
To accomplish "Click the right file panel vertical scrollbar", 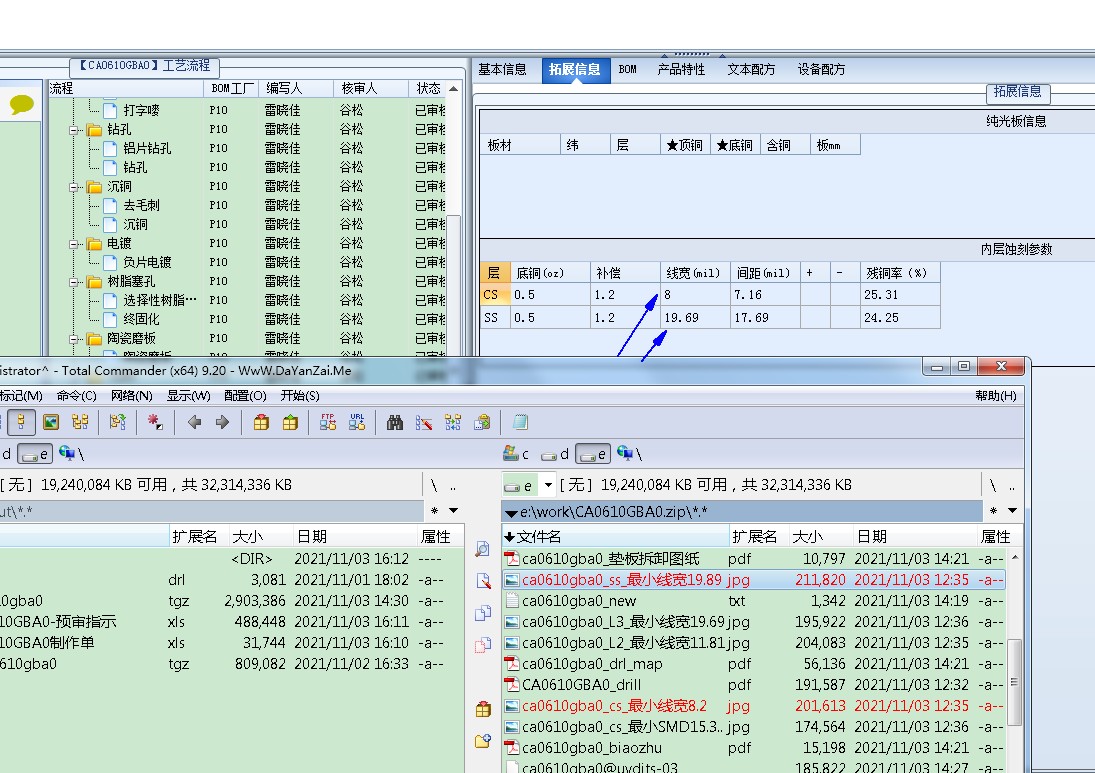I will pyautogui.click(x=1015, y=660).
